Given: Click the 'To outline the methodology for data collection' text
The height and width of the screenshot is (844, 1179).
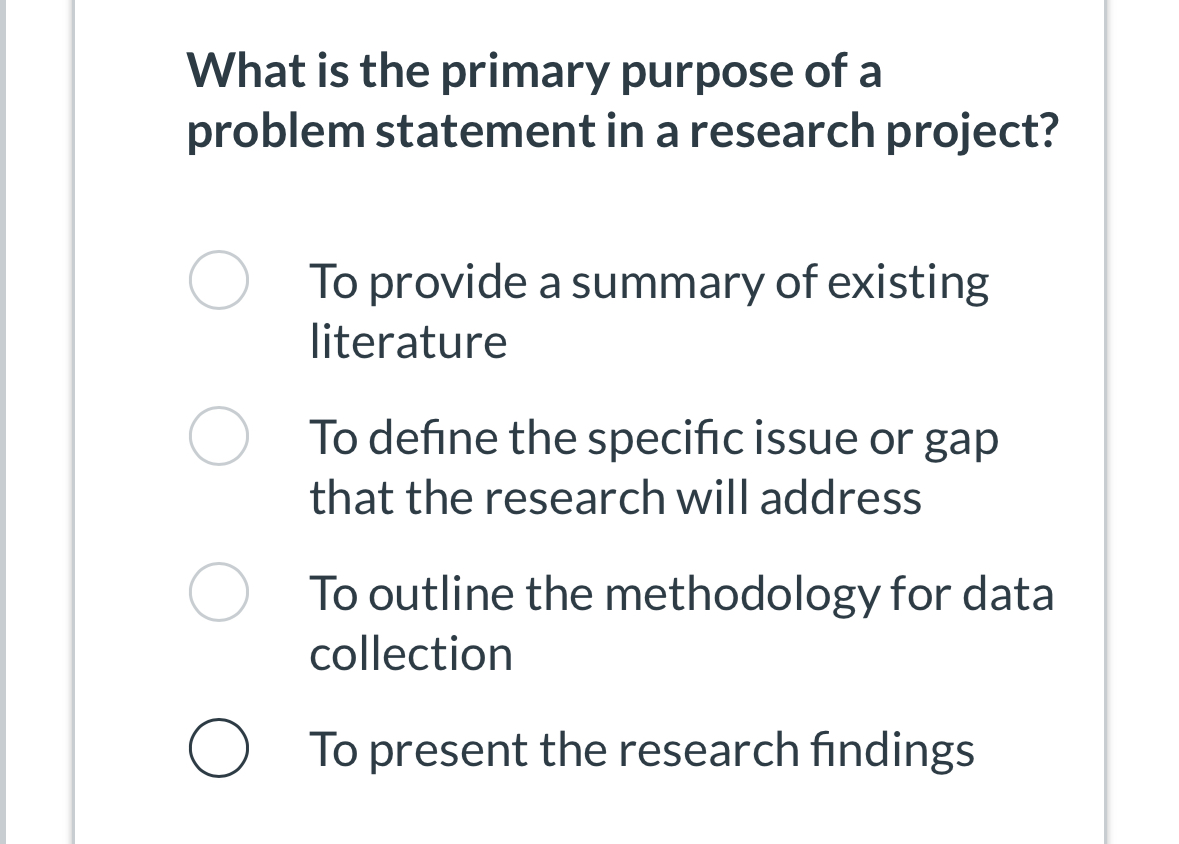Looking at the screenshot, I should coord(681,622).
